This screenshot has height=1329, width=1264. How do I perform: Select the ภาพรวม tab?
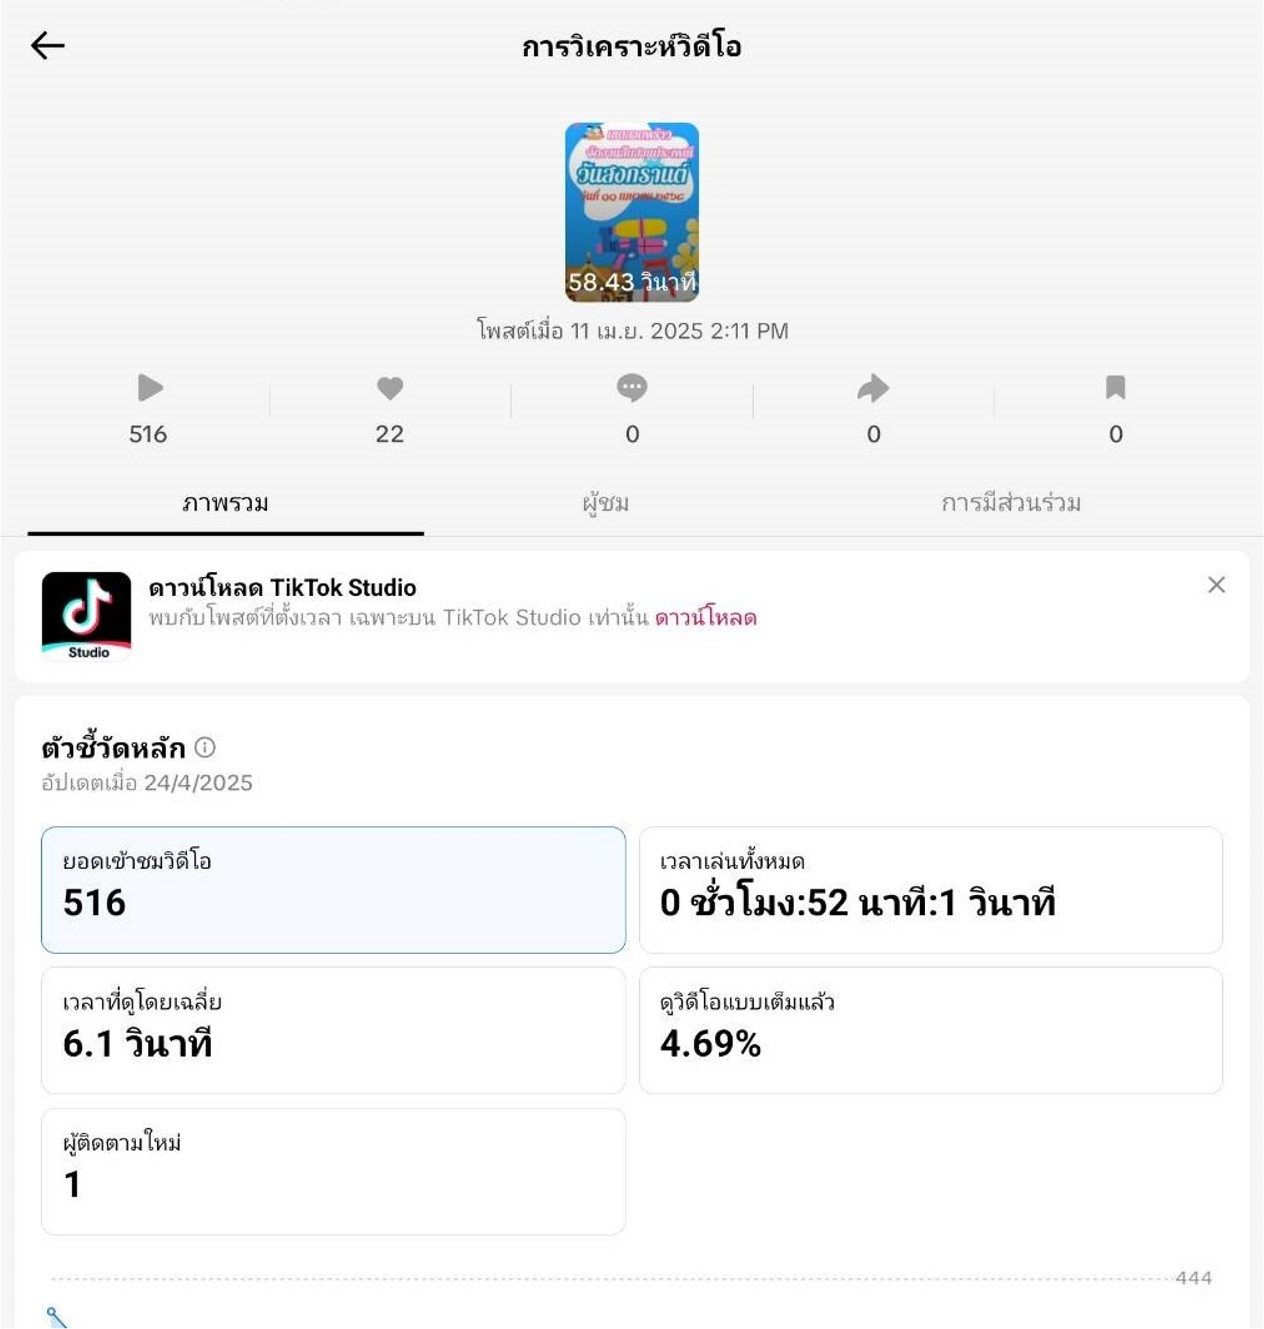coord(226,503)
